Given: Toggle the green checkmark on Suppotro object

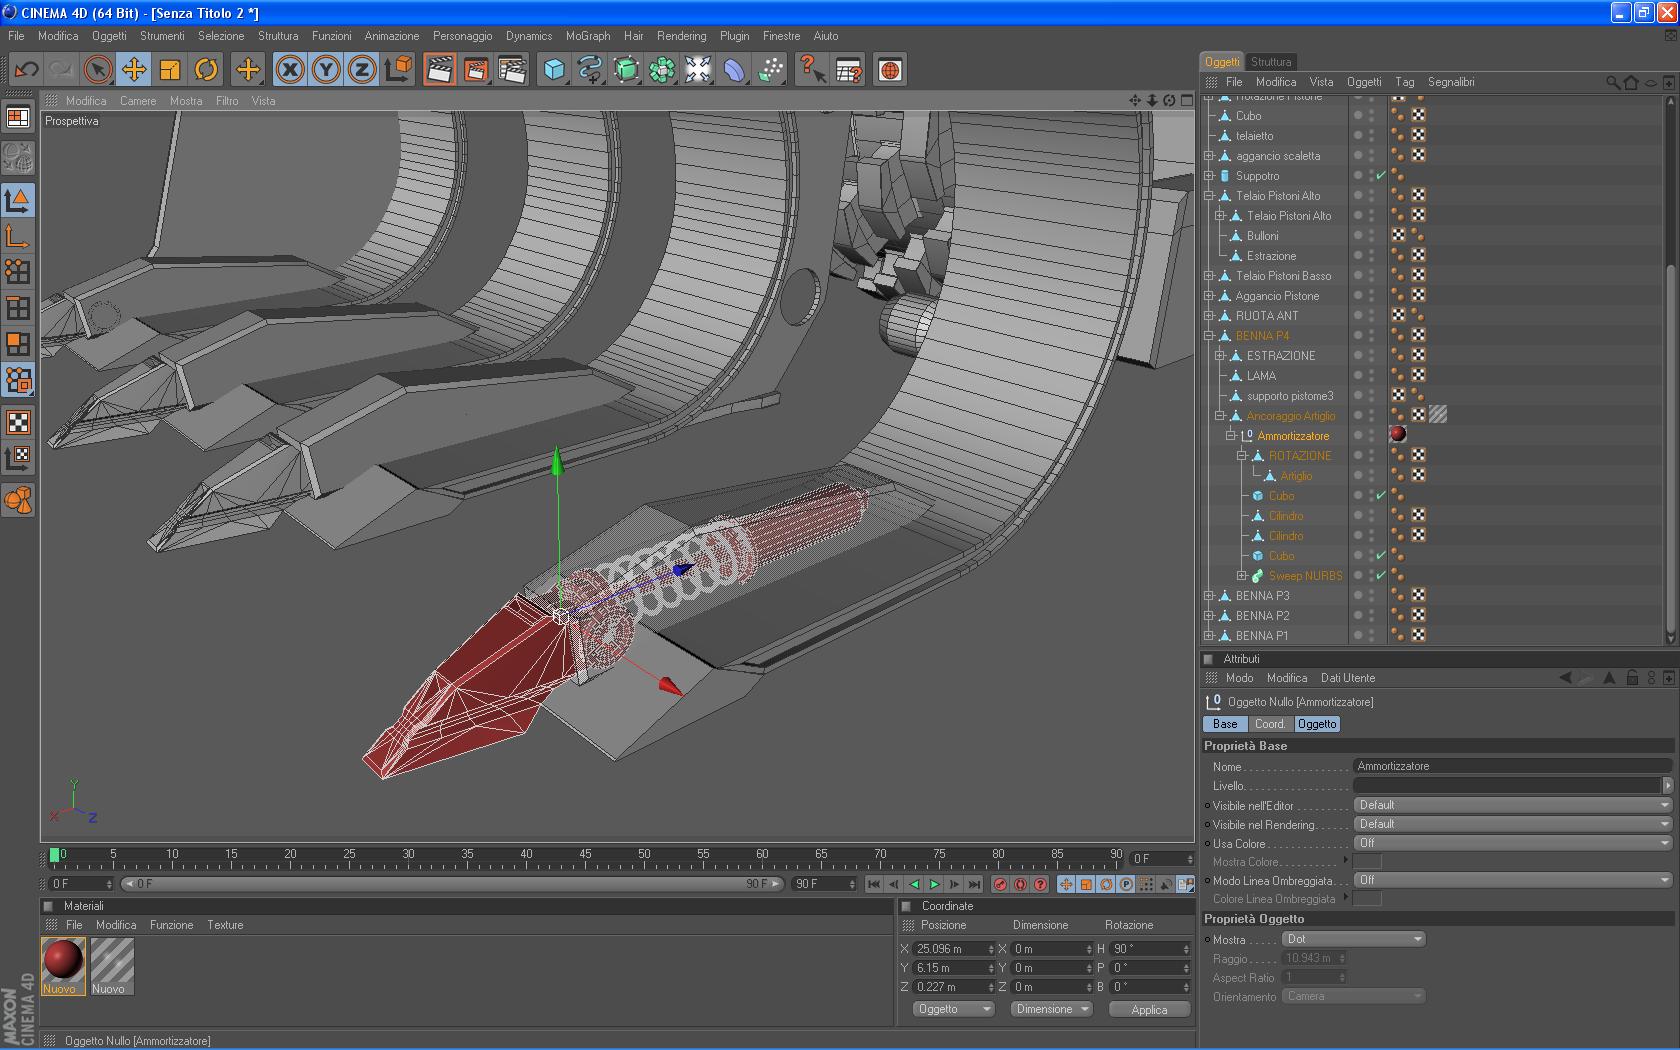Looking at the screenshot, I should (x=1381, y=176).
